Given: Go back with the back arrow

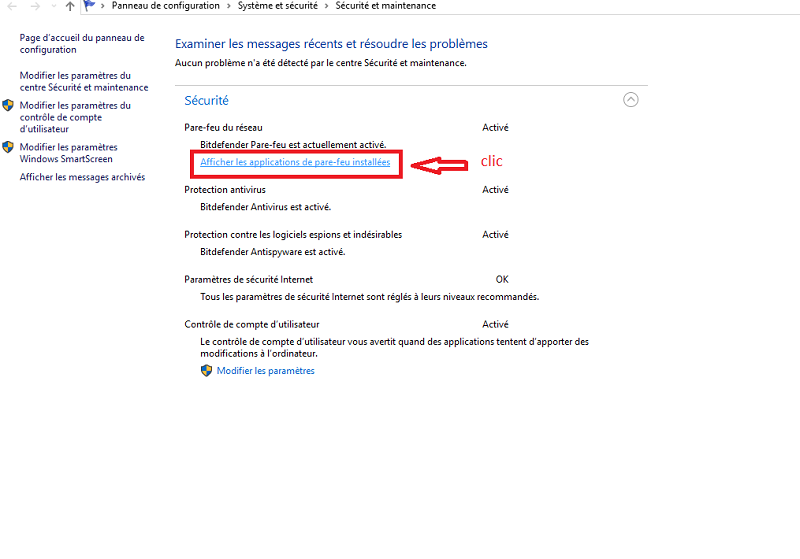Looking at the screenshot, I should point(12,6).
